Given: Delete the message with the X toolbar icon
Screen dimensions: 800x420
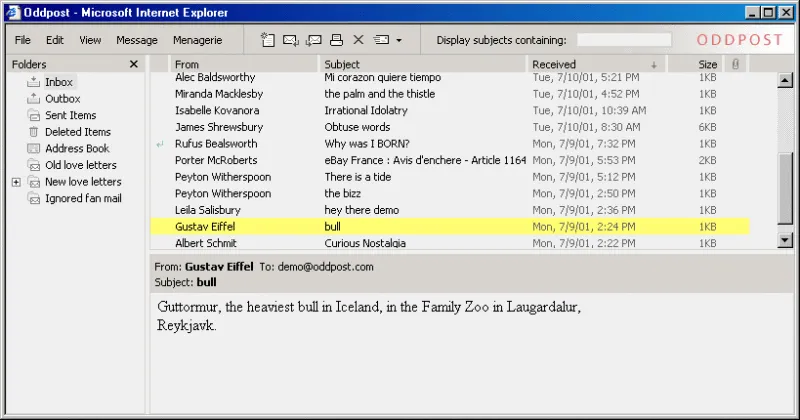Looking at the screenshot, I should (x=358, y=40).
